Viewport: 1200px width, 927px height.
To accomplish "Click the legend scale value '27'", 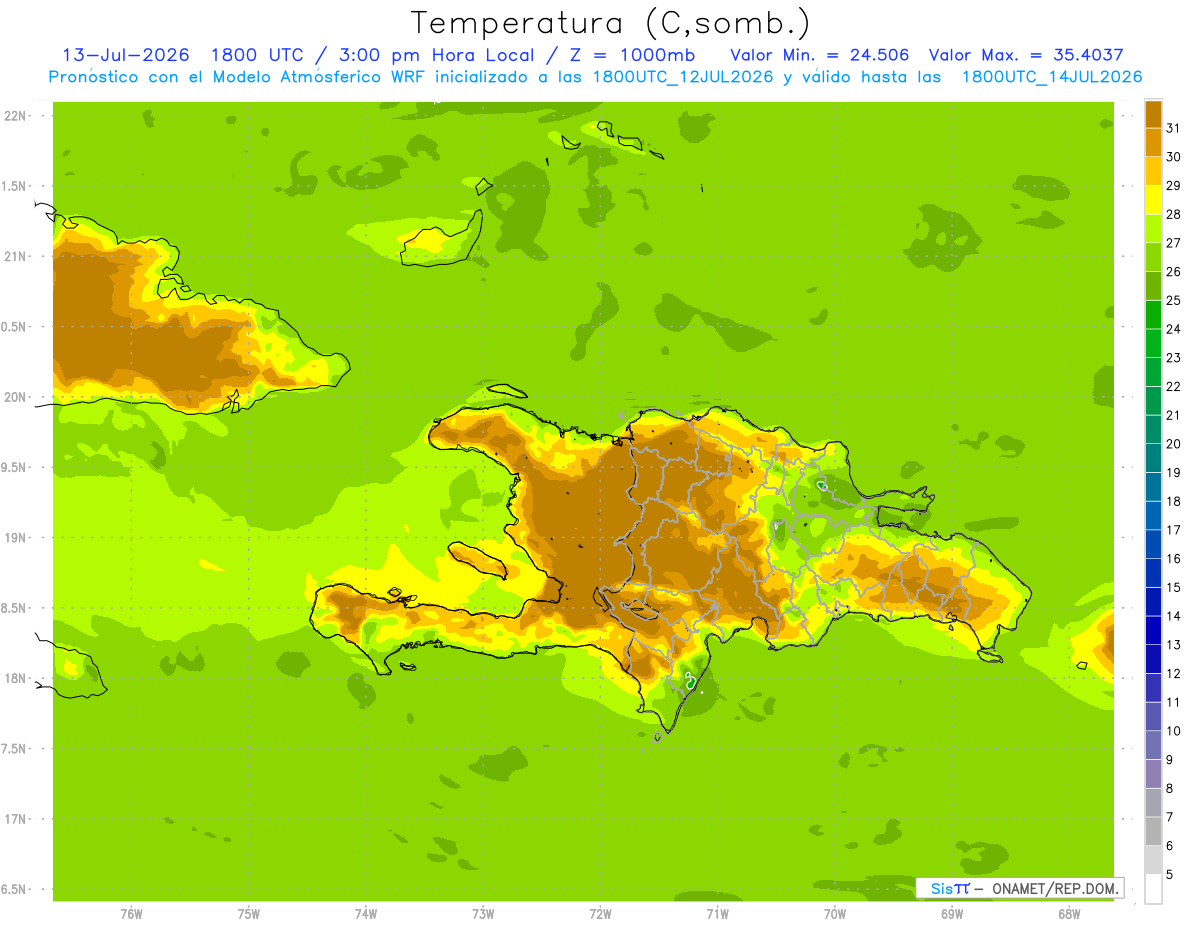I will tap(1173, 243).
